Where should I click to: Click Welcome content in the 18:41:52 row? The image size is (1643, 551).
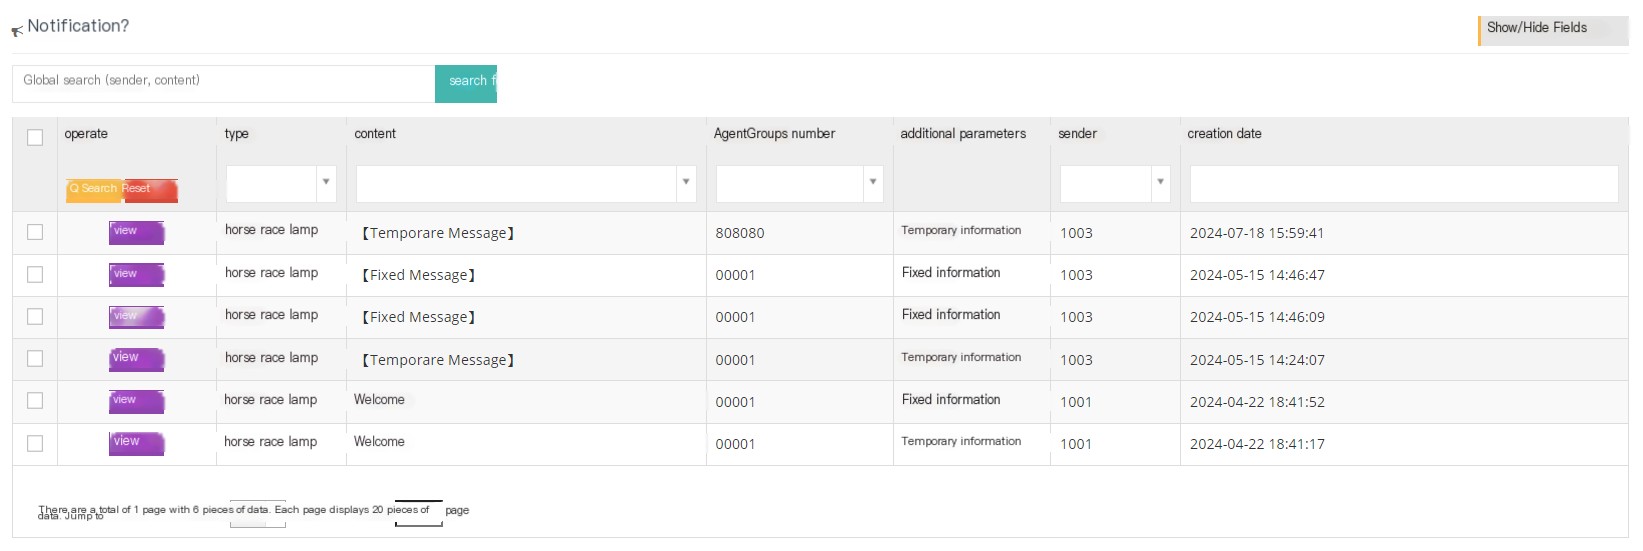379,399
